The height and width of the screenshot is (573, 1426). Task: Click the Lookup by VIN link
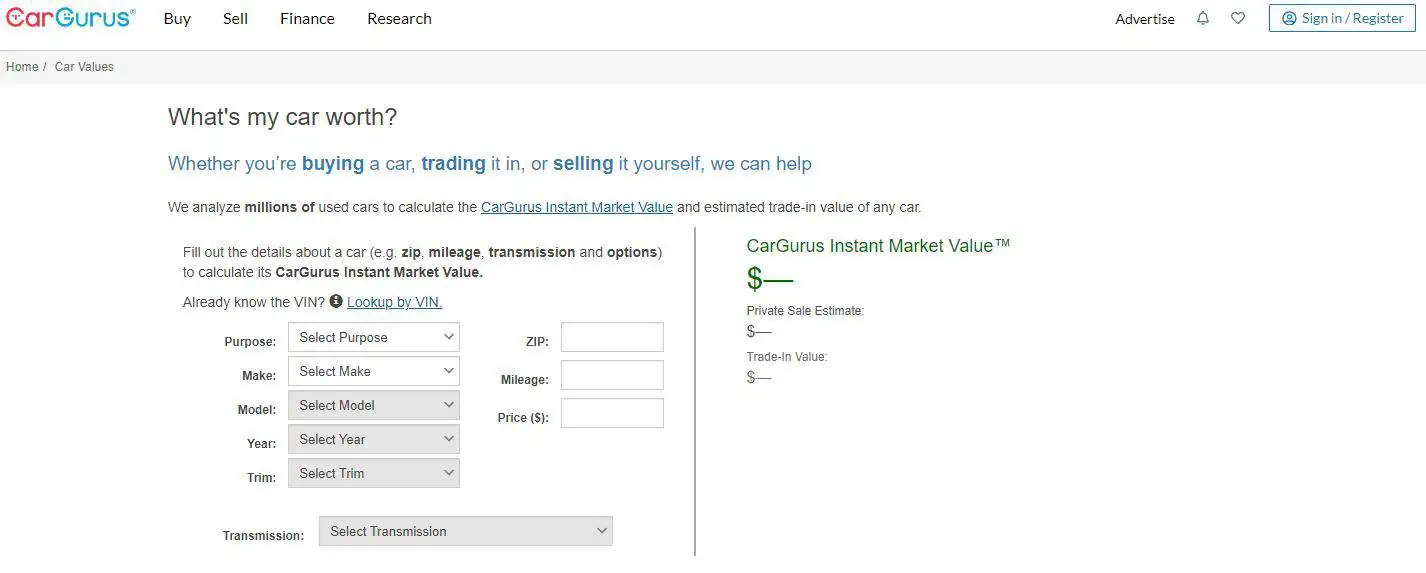coord(394,302)
